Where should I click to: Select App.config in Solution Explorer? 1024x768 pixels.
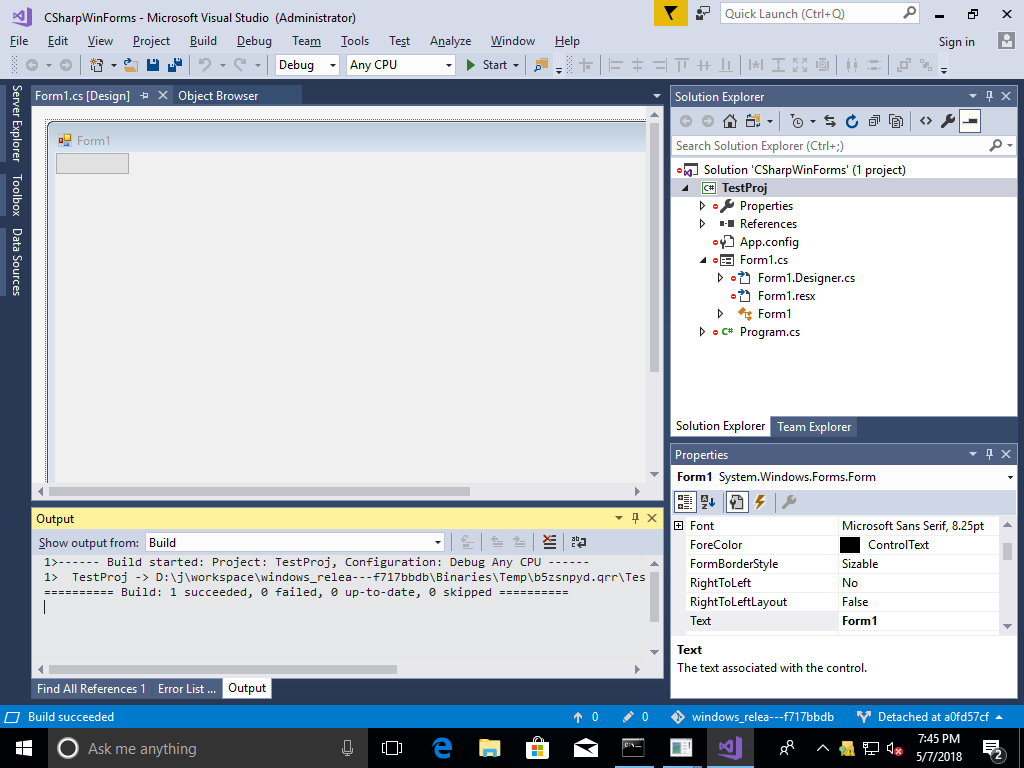769,242
